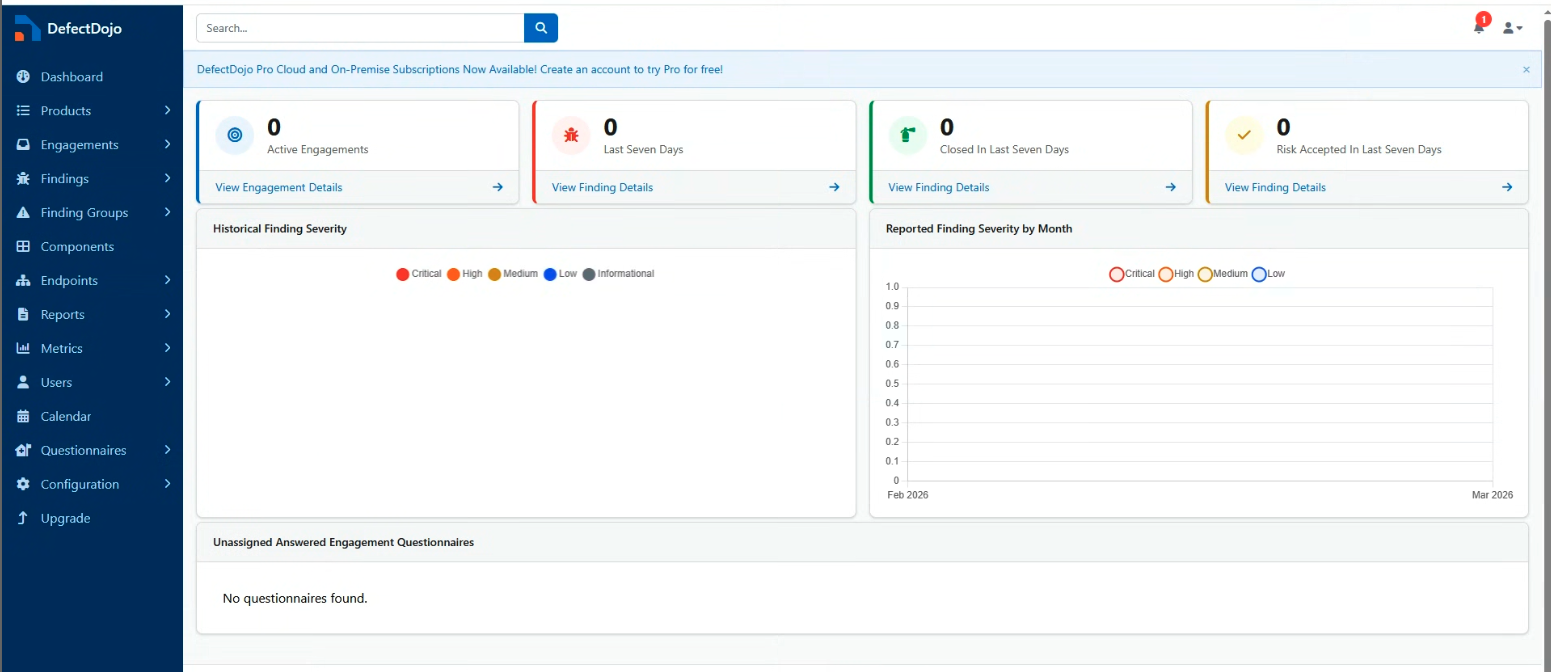
Task: Select the Calendar icon in the sidebar
Action: (22, 416)
